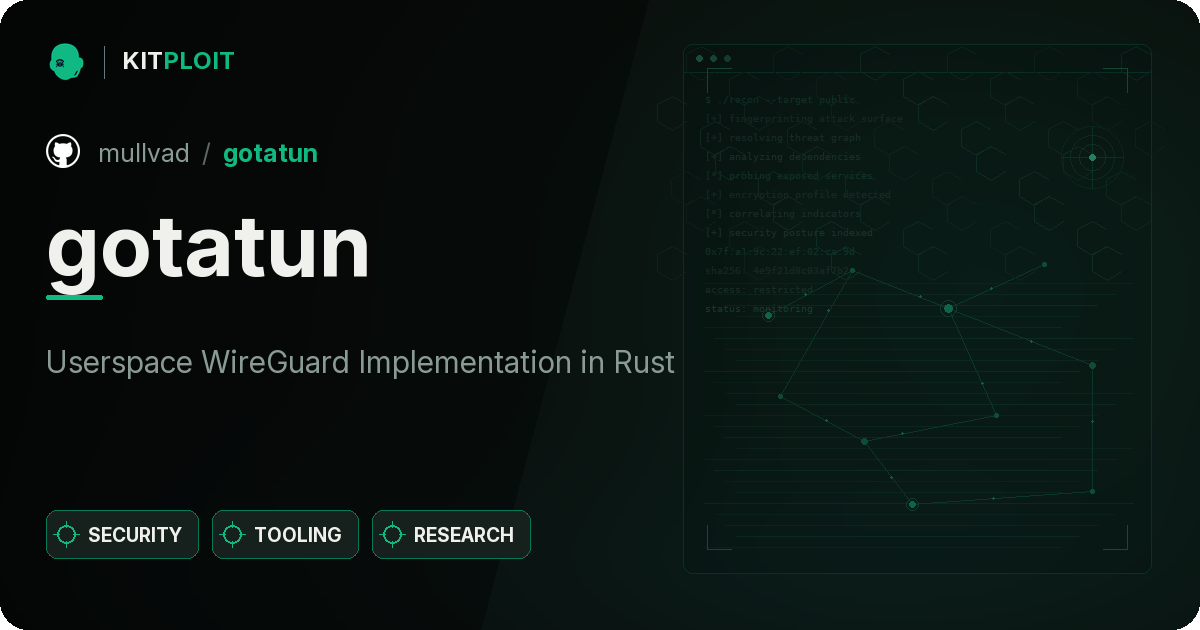The image size is (1200, 630).
Task: Click the crosshair icon in RESEARCH badge
Action: pyautogui.click(x=393, y=535)
